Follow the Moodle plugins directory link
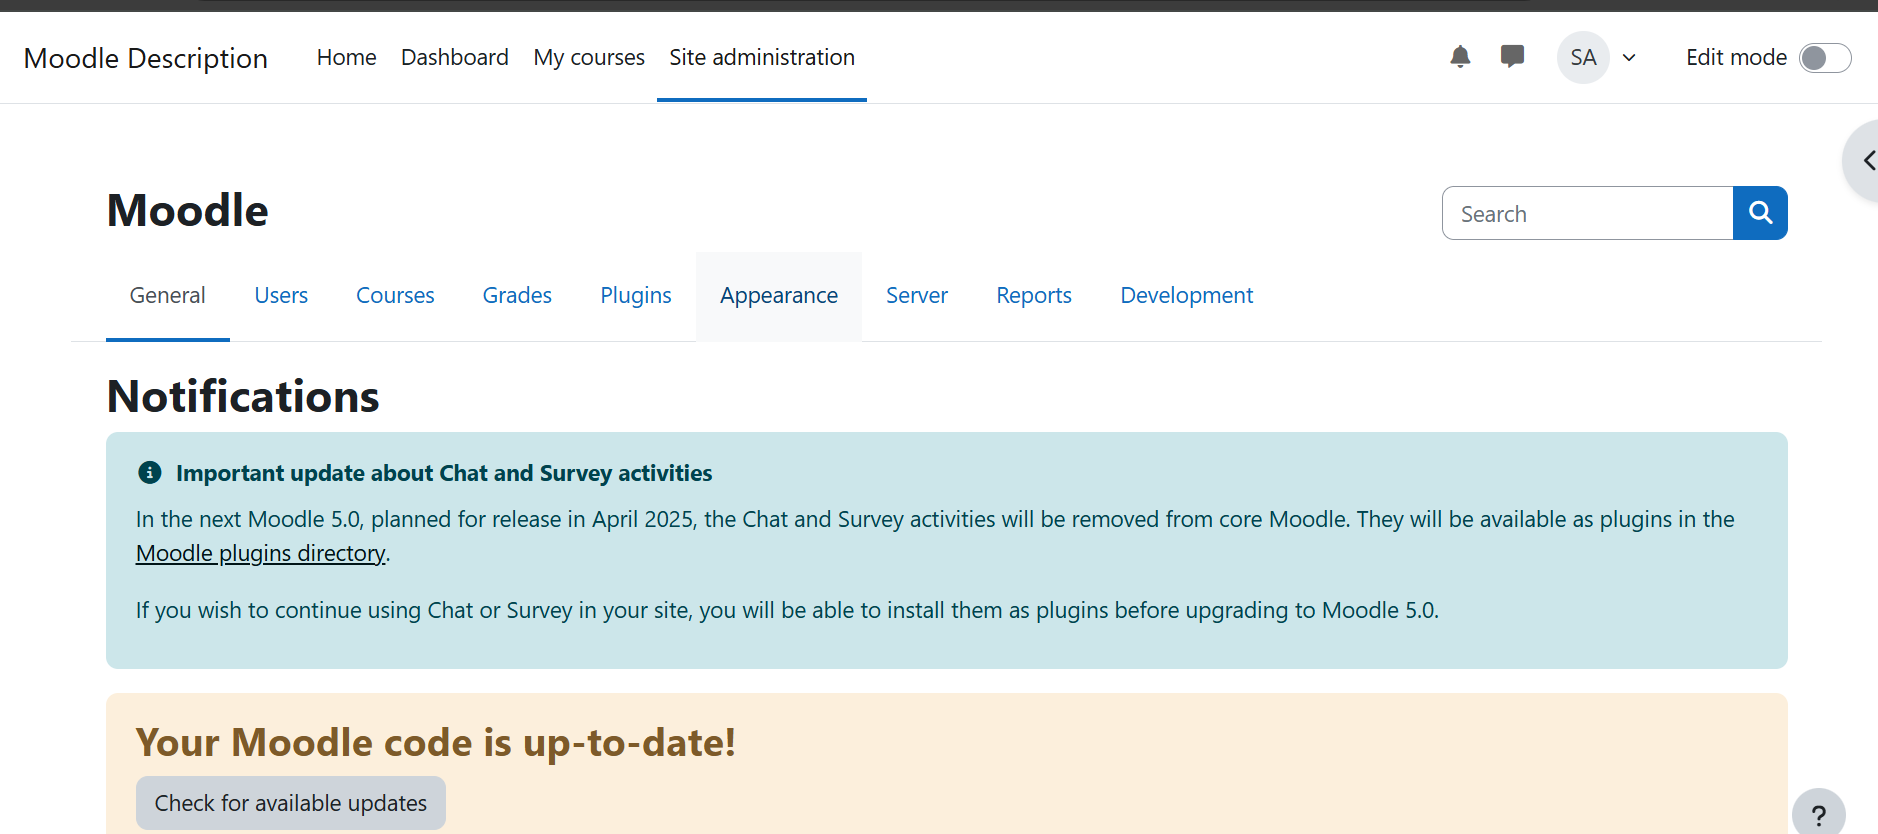This screenshot has height=834, width=1878. (261, 553)
